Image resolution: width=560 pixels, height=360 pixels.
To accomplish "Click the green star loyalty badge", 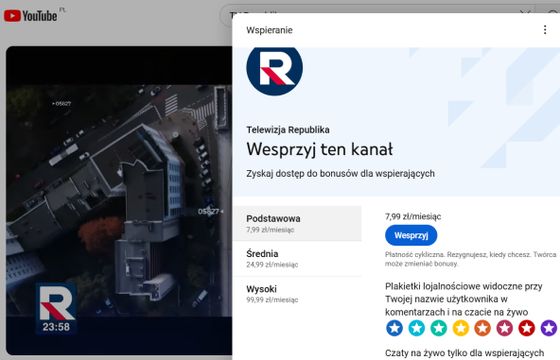I will tap(439, 328).
